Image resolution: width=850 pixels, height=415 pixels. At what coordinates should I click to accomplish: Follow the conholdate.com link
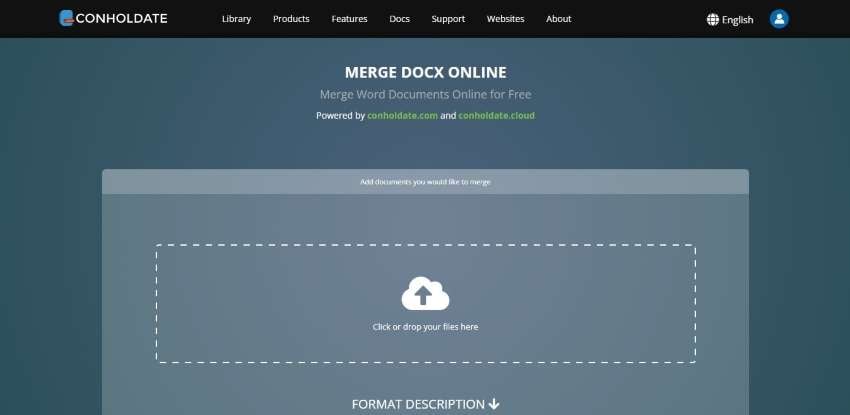point(402,115)
